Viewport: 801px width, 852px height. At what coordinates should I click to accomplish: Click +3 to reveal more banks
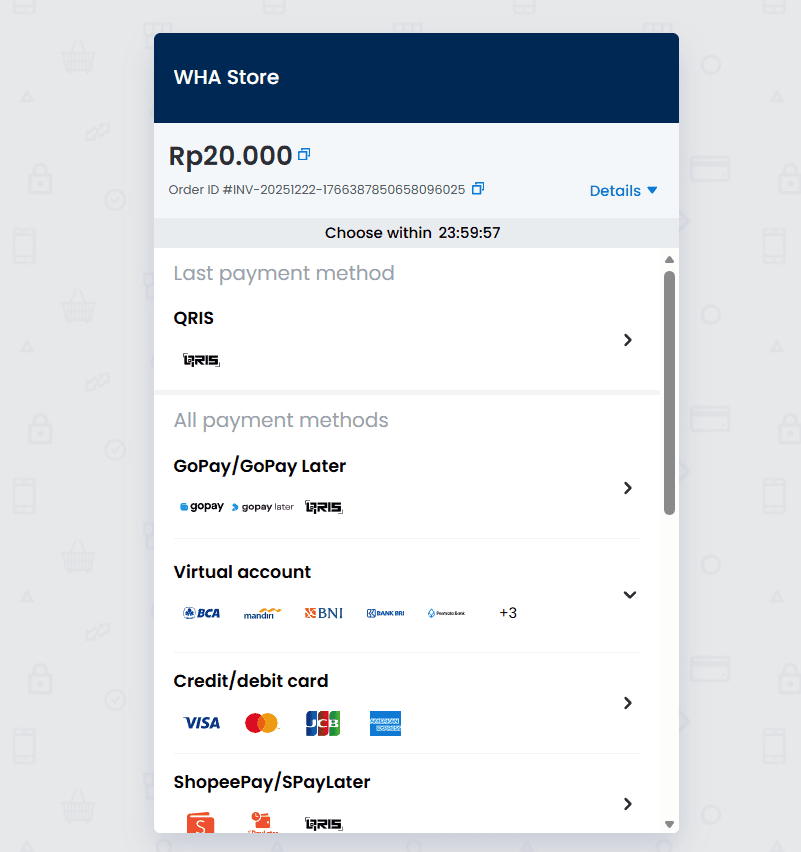click(508, 612)
